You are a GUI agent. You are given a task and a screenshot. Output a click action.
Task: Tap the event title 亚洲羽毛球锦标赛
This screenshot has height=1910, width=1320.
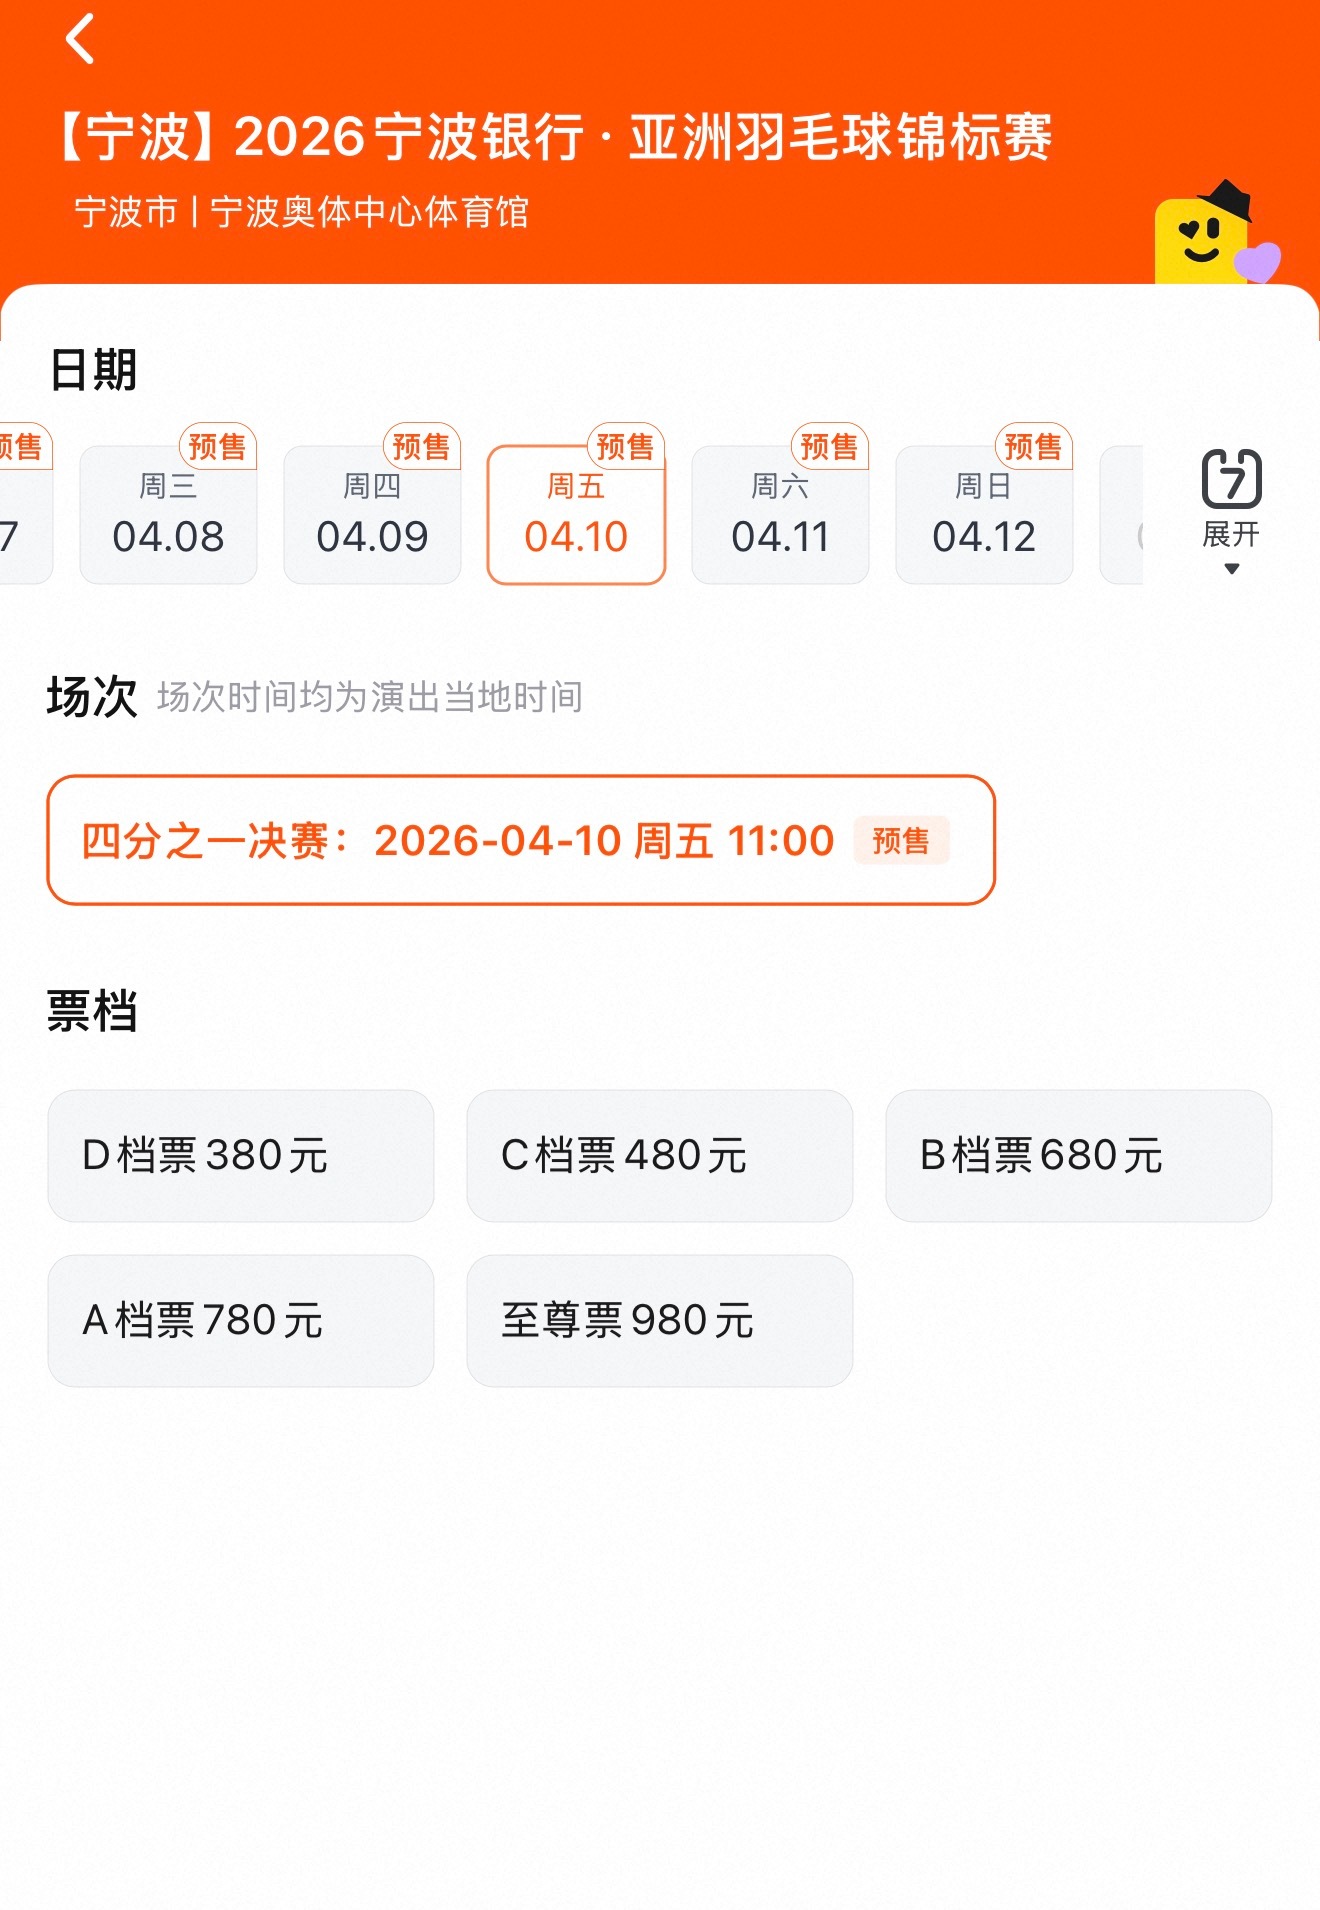pos(841,137)
